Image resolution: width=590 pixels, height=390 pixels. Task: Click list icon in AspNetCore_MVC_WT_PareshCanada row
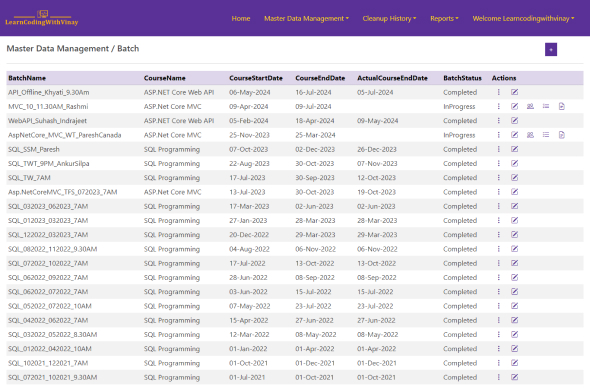tap(546, 135)
